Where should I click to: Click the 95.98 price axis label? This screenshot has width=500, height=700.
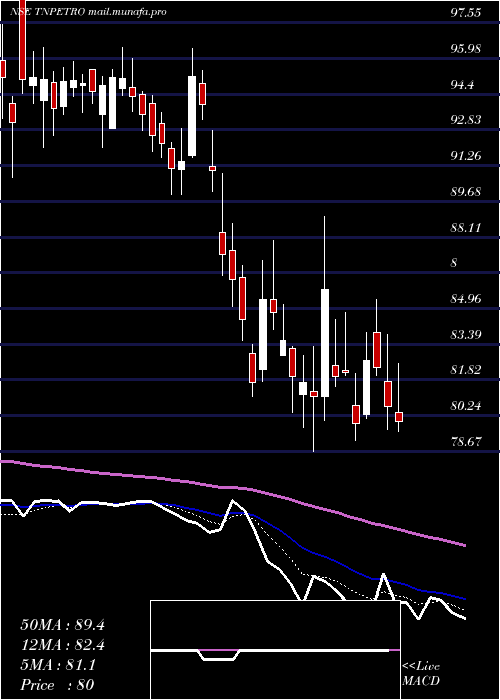[466, 48]
